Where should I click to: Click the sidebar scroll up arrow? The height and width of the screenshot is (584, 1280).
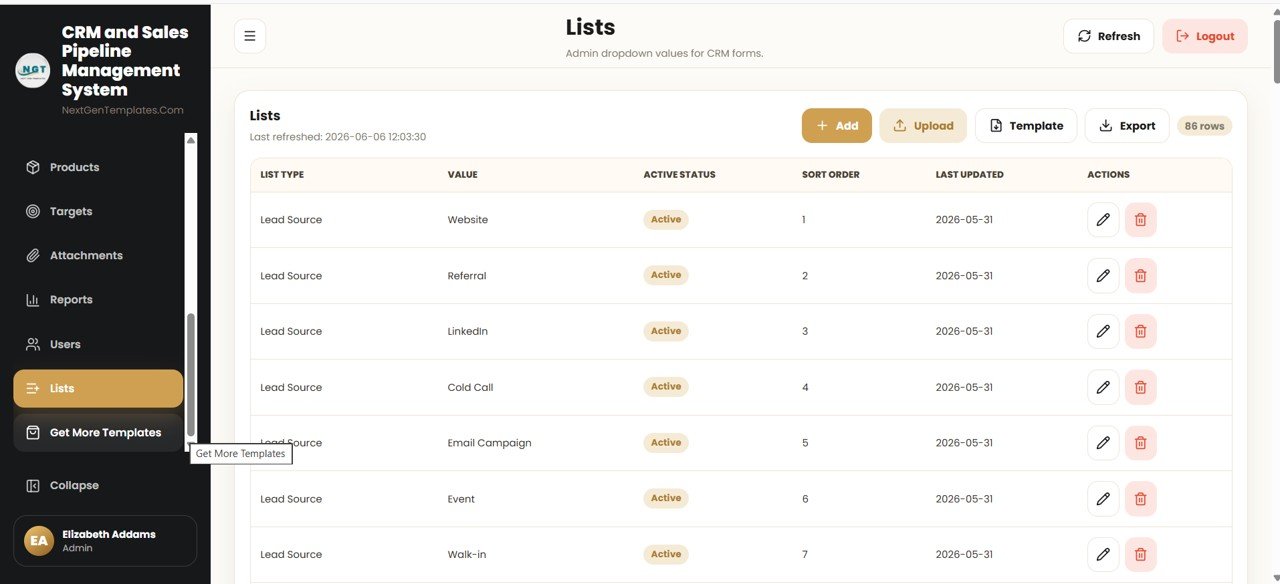191,140
